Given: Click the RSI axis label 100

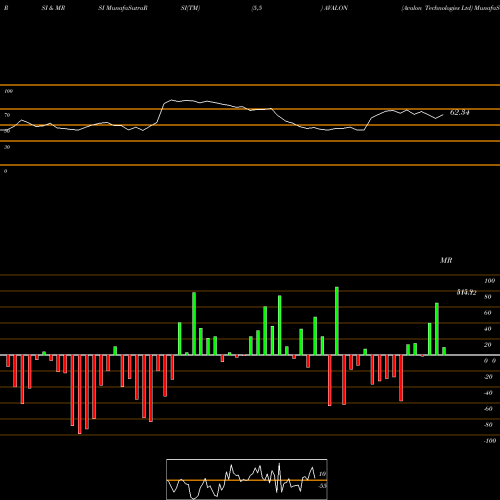Looking at the screenshot, I should pos(8,91).
